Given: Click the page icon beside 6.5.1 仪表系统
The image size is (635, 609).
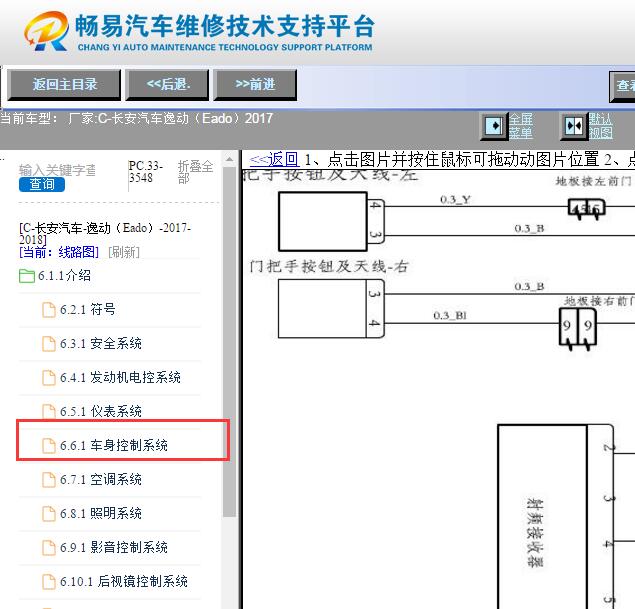Looking at the screenshot, I should pyautogui.click(x=49, y=411).
